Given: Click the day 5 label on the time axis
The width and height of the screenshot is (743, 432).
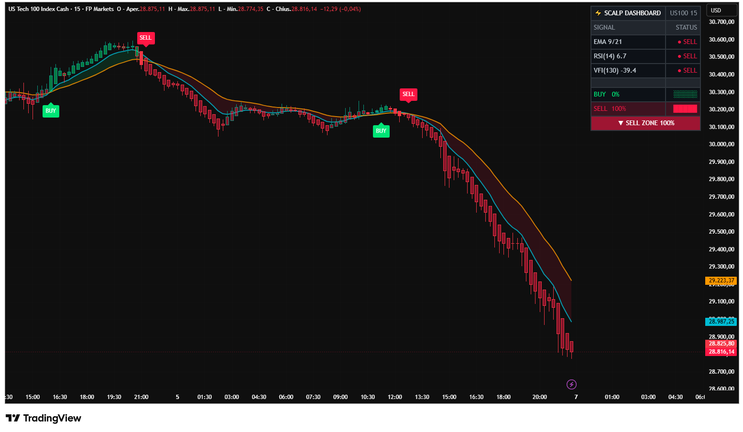Looking at the screenshot, I should (x=177, y=397).
